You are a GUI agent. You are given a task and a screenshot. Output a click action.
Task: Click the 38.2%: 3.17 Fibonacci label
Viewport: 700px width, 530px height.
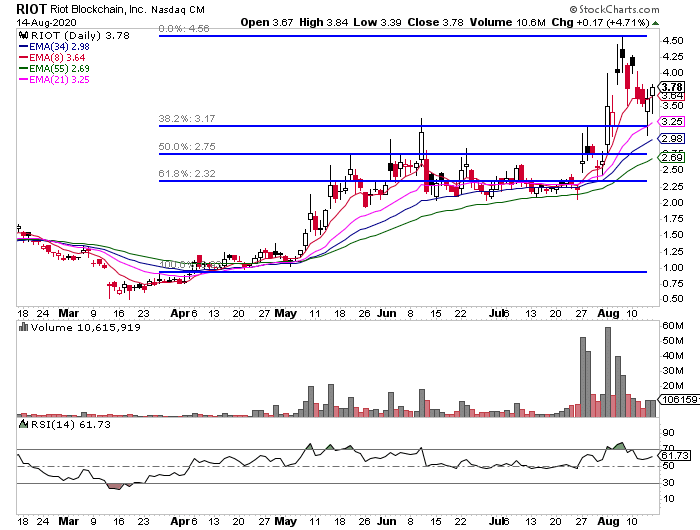(x=187, y=119)
